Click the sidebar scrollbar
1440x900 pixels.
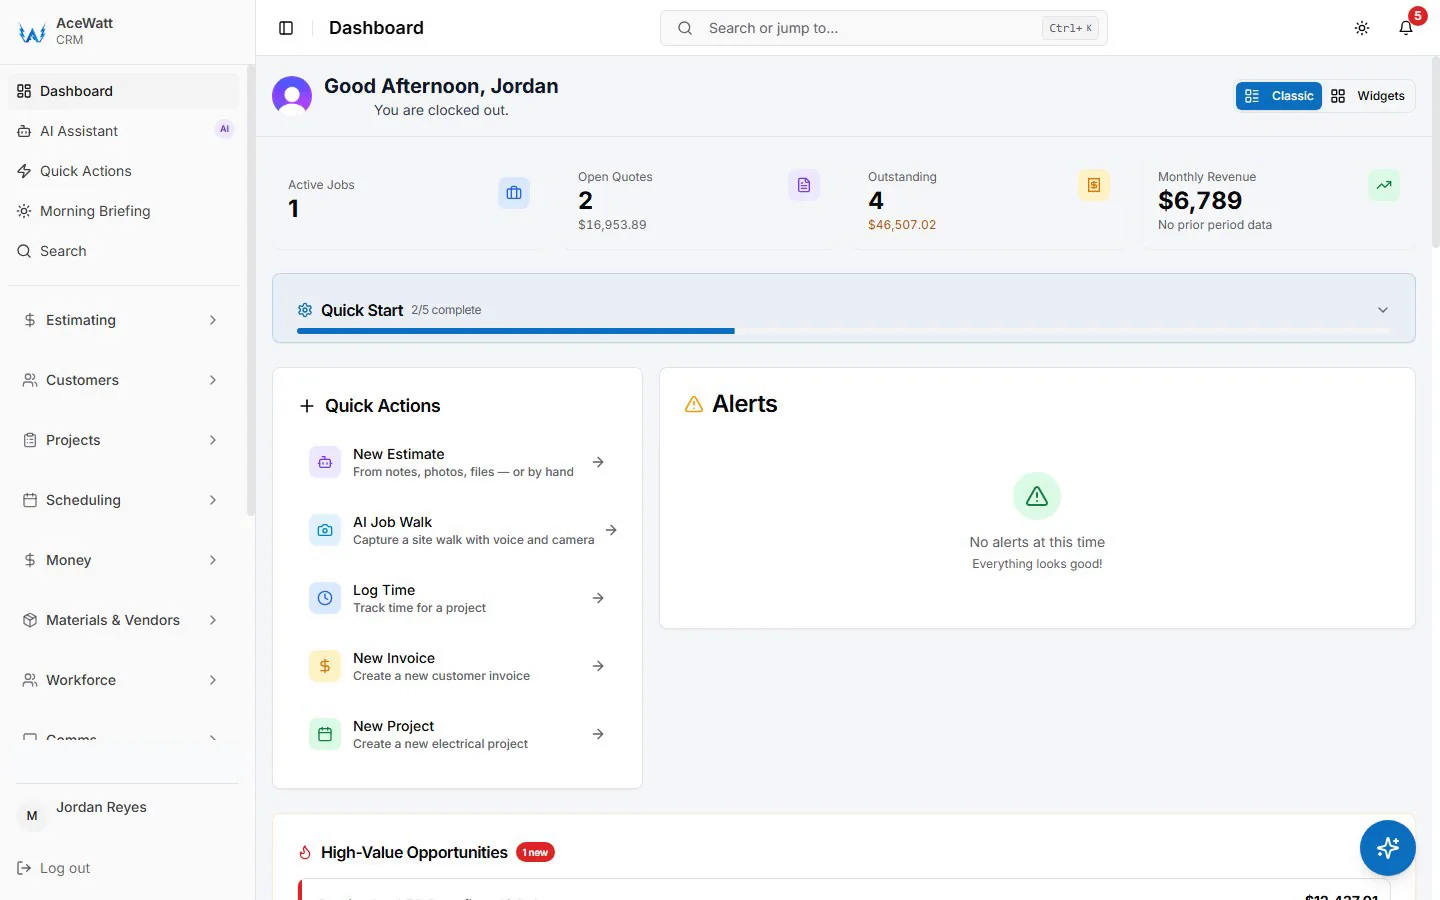250,290
